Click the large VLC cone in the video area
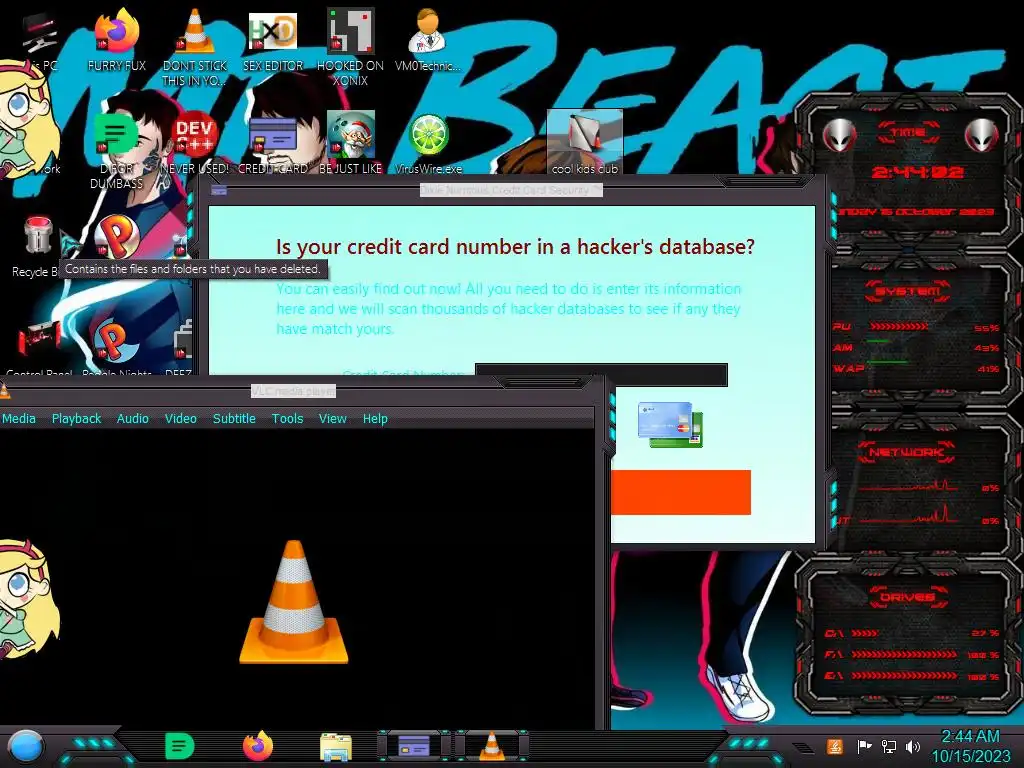The width and height of the screenshot is (1024, 768). [293, 602]
